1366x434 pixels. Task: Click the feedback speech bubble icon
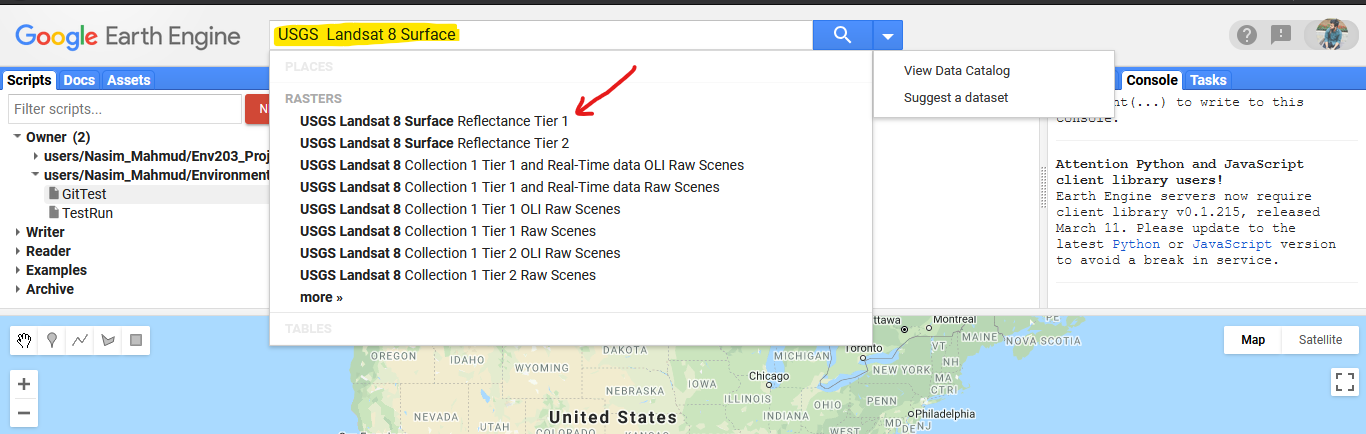[x=1281, y=36]
